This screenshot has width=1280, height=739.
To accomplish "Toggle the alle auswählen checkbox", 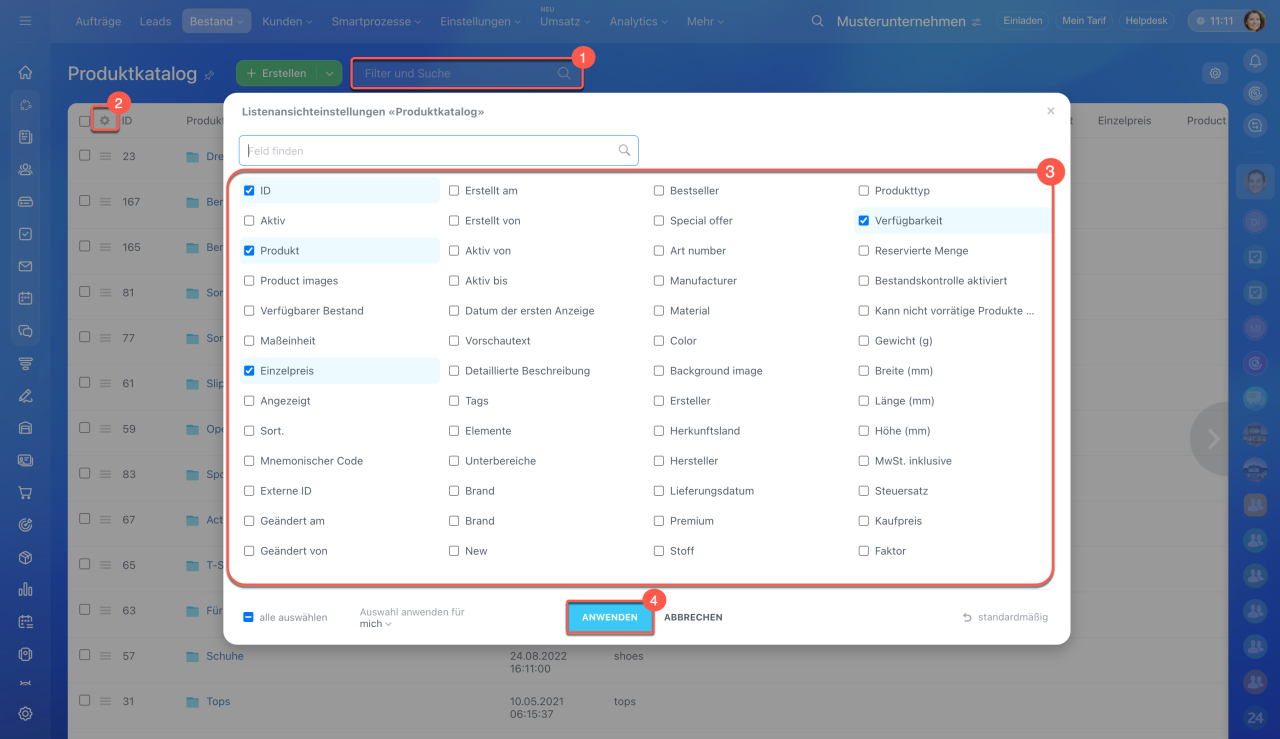I will tap(248, 617).
